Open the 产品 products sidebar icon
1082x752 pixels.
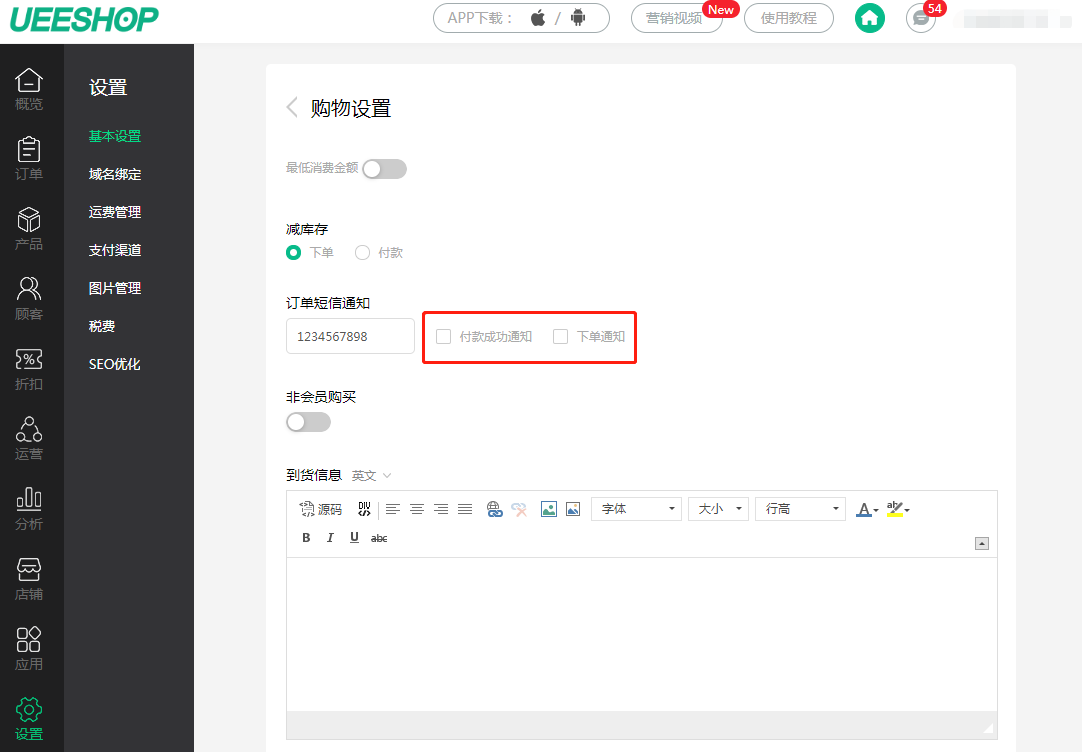click(29, 229)
